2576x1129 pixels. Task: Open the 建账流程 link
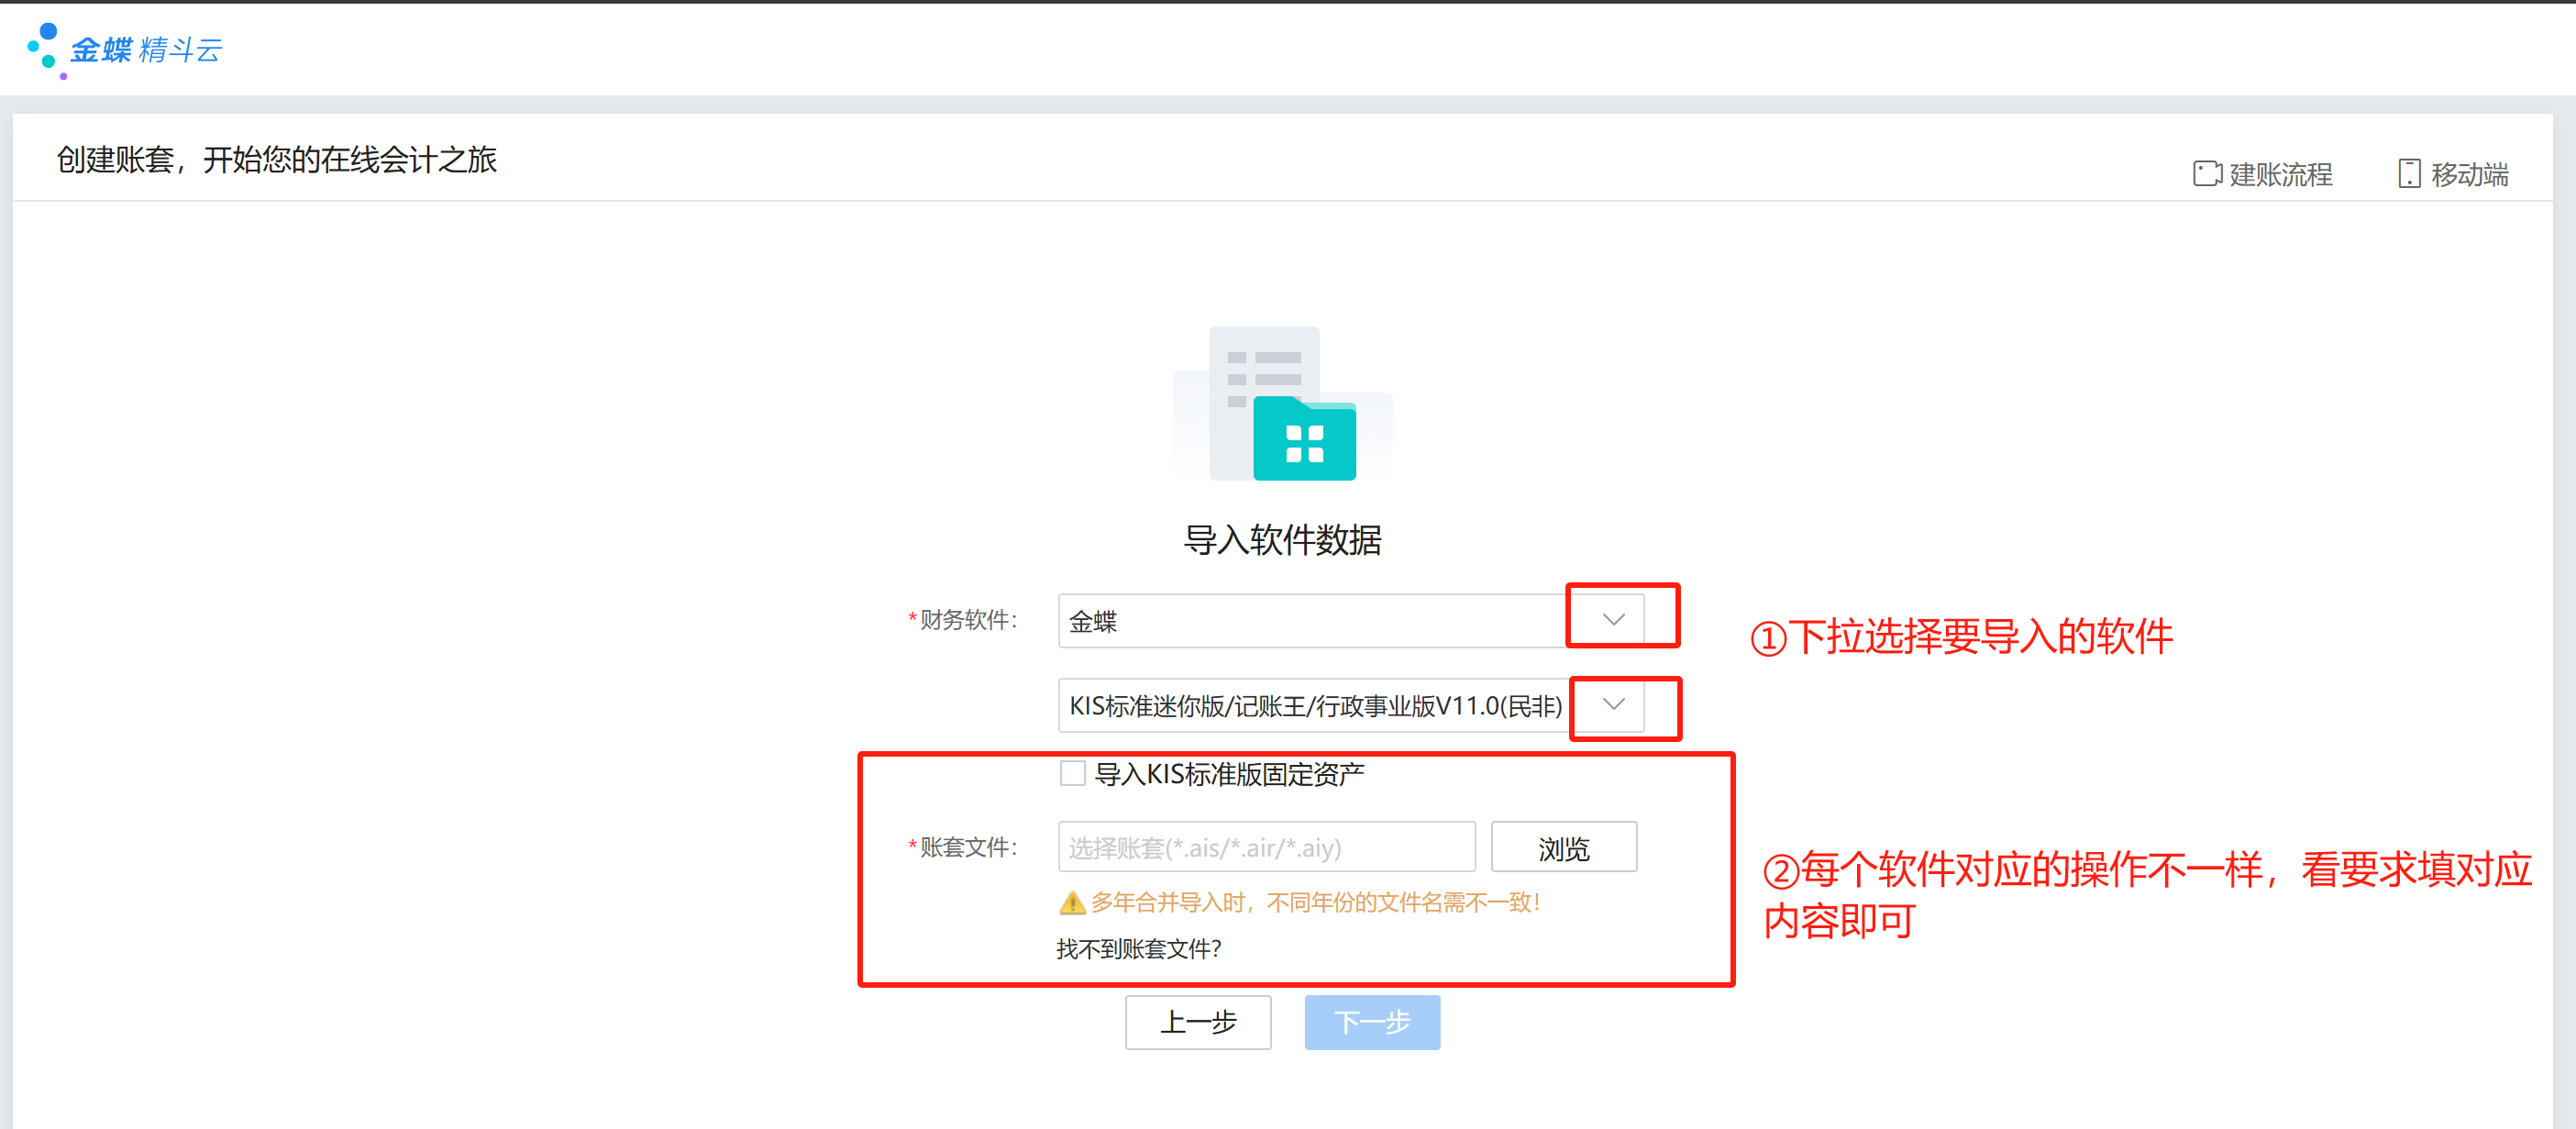2280,175
